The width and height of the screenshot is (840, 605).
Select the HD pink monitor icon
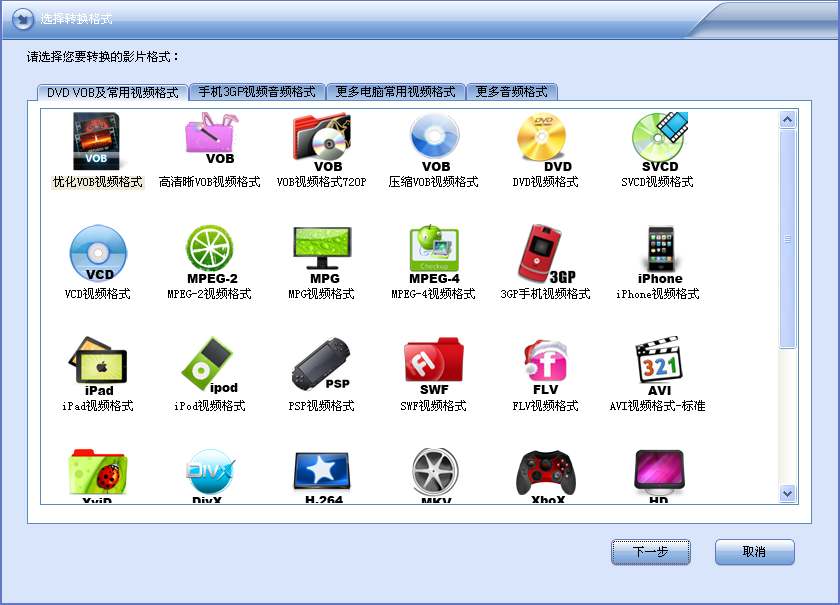(x=659, y=476)
